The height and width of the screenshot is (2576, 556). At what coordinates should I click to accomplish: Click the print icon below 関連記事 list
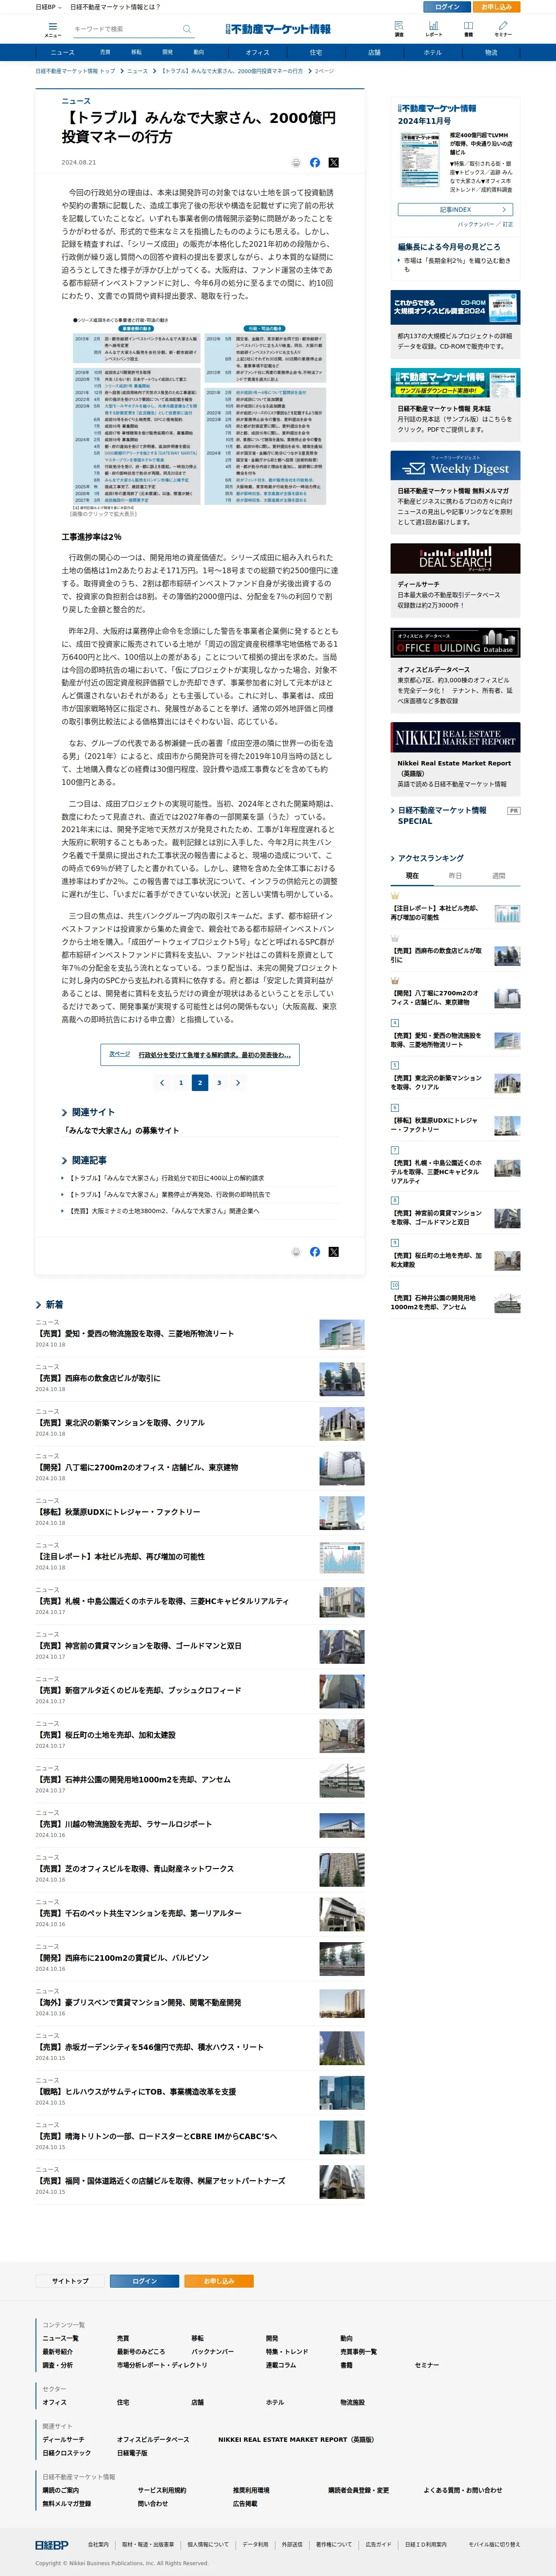click(296, 1251)
